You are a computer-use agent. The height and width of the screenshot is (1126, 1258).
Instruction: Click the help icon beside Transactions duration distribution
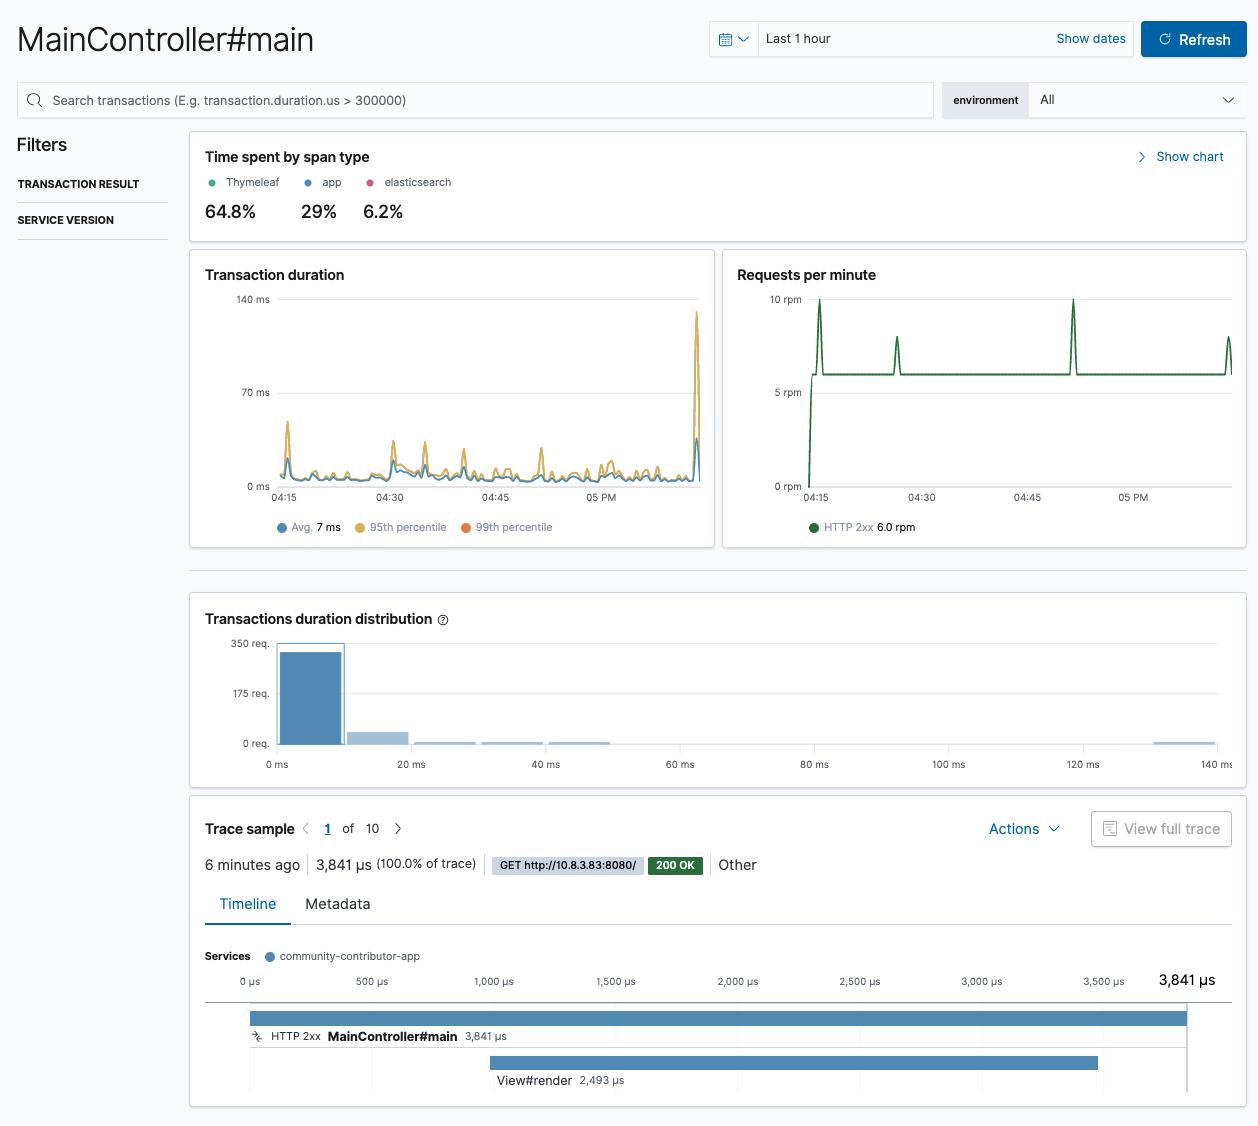[442, 620]
